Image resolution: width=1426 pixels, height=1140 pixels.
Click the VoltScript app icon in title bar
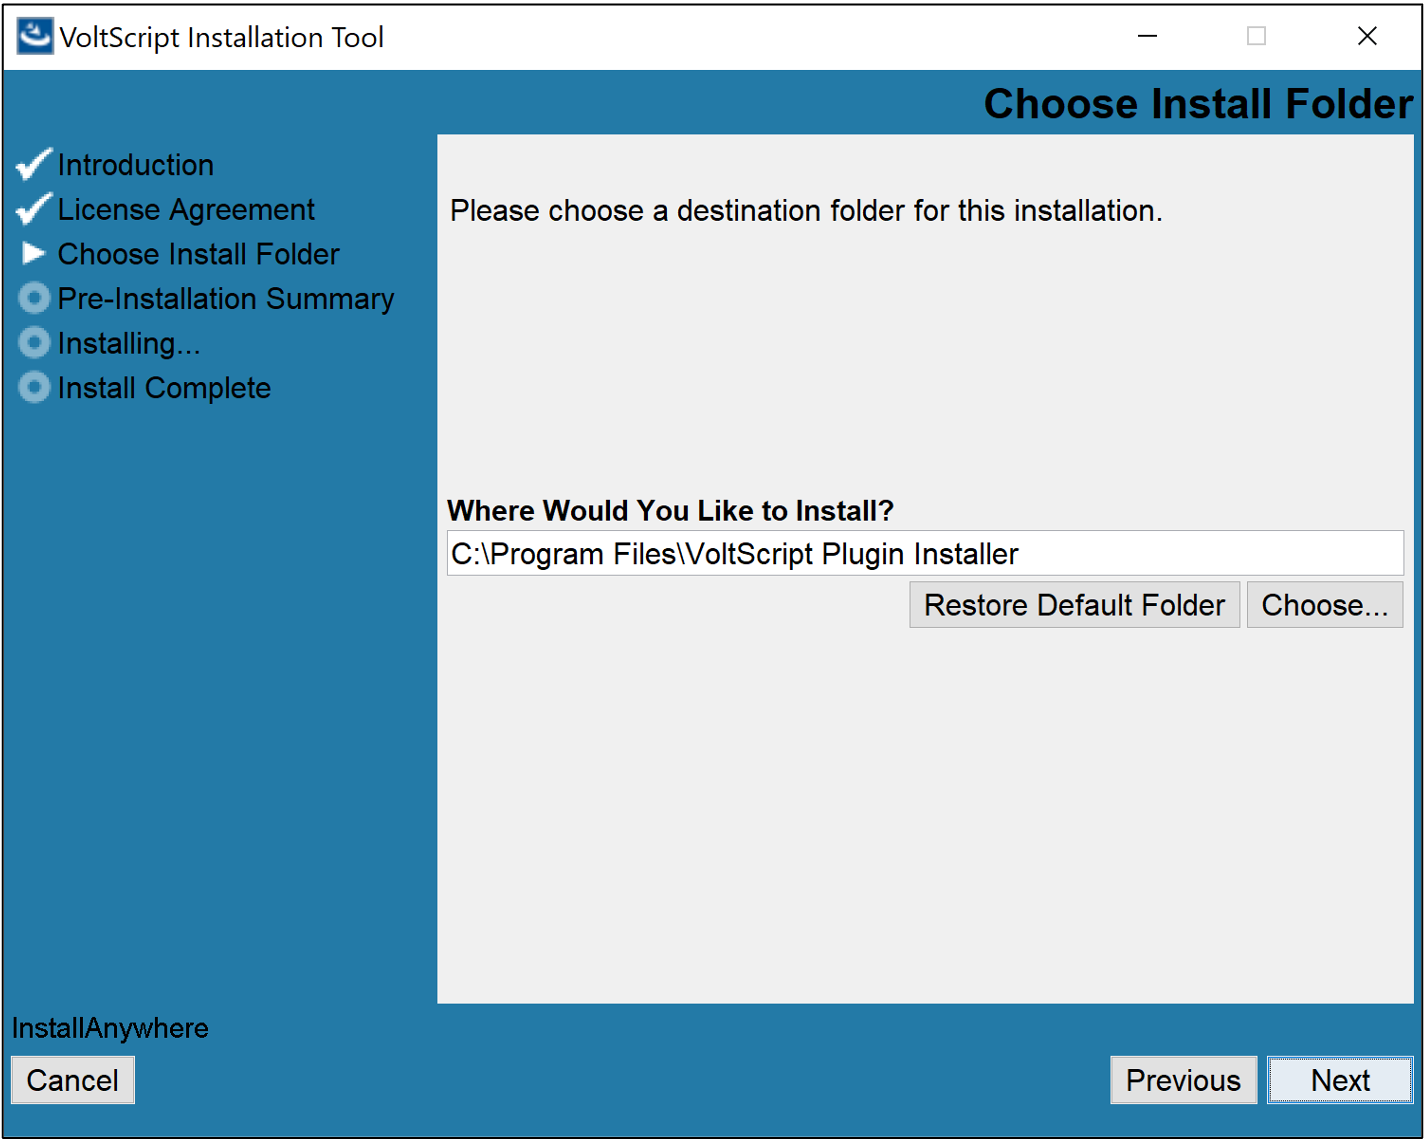[x=35, y=36]
